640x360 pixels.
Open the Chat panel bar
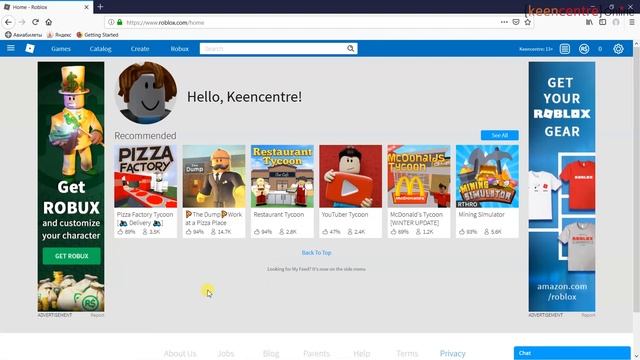[572, 353]
